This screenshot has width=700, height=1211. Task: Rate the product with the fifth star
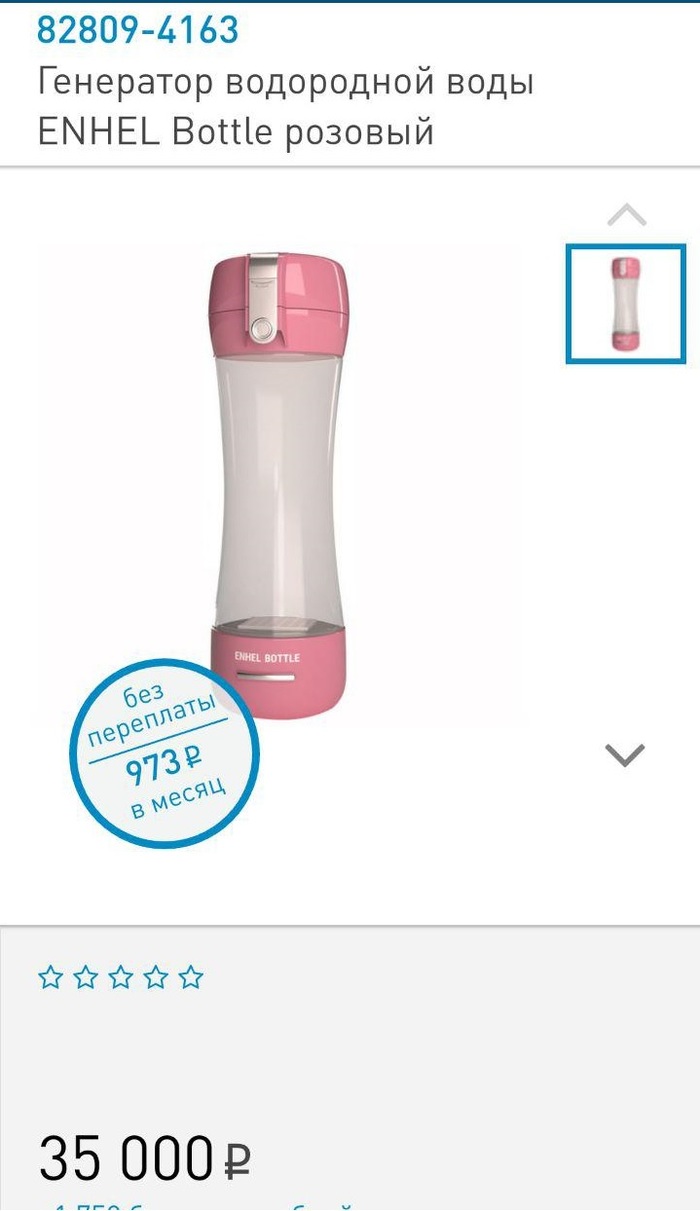click(191, 978)
